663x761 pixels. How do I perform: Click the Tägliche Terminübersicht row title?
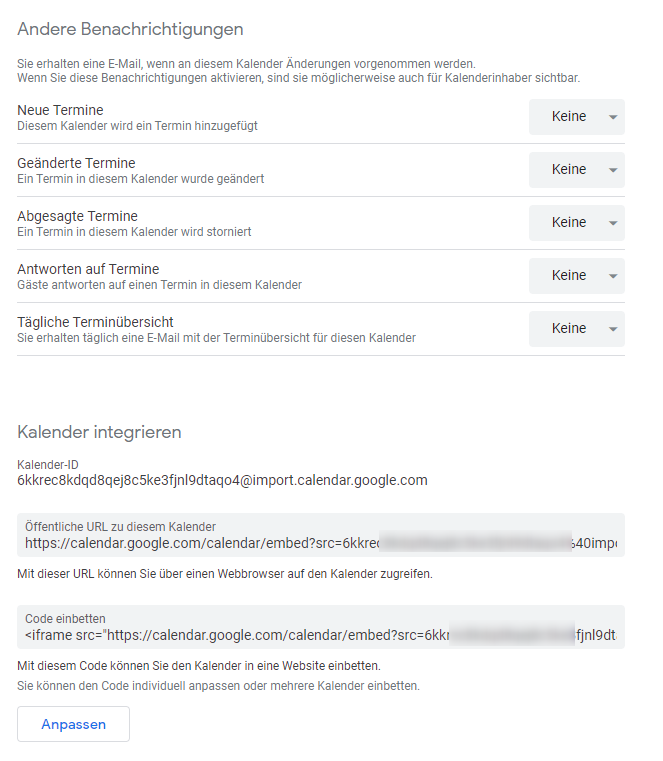(x=95, y=322)
